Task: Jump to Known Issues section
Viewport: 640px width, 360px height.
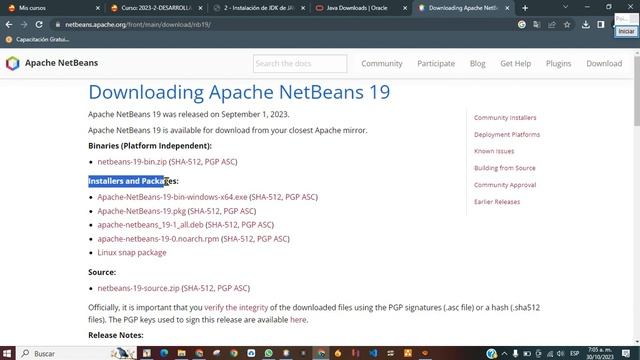Action: (494, 151)
